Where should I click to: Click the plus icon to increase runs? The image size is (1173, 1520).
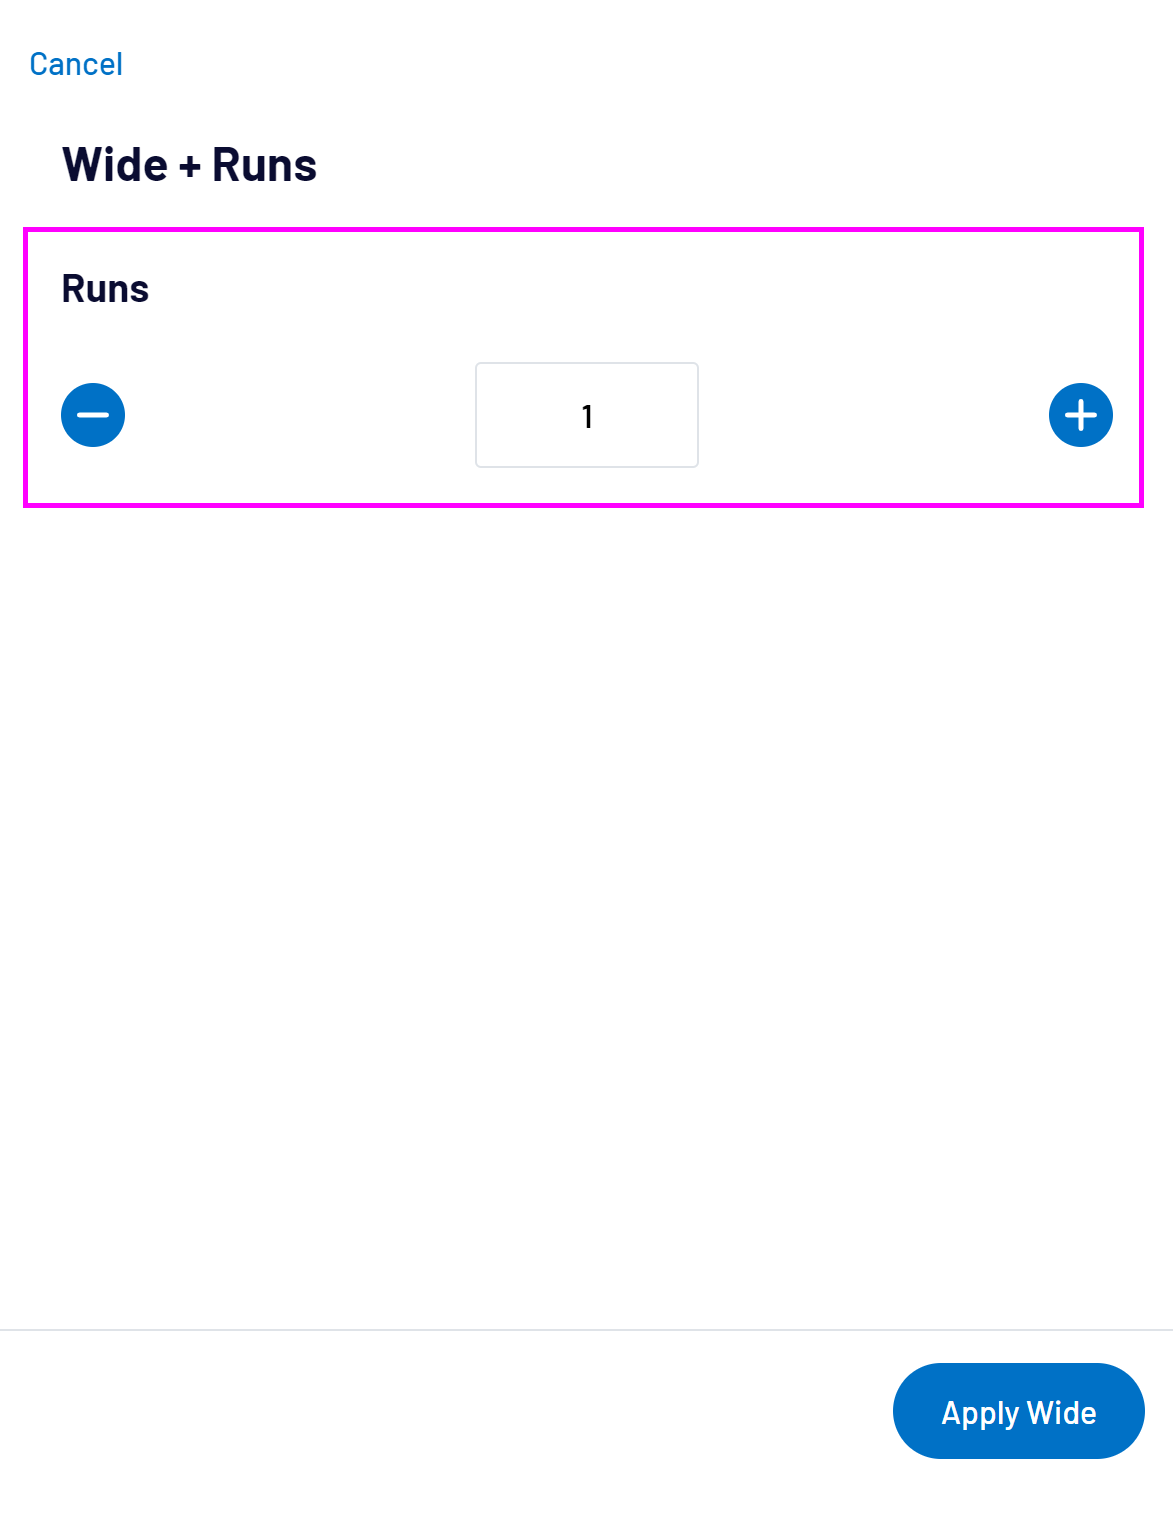click(x=1080, y=415)
